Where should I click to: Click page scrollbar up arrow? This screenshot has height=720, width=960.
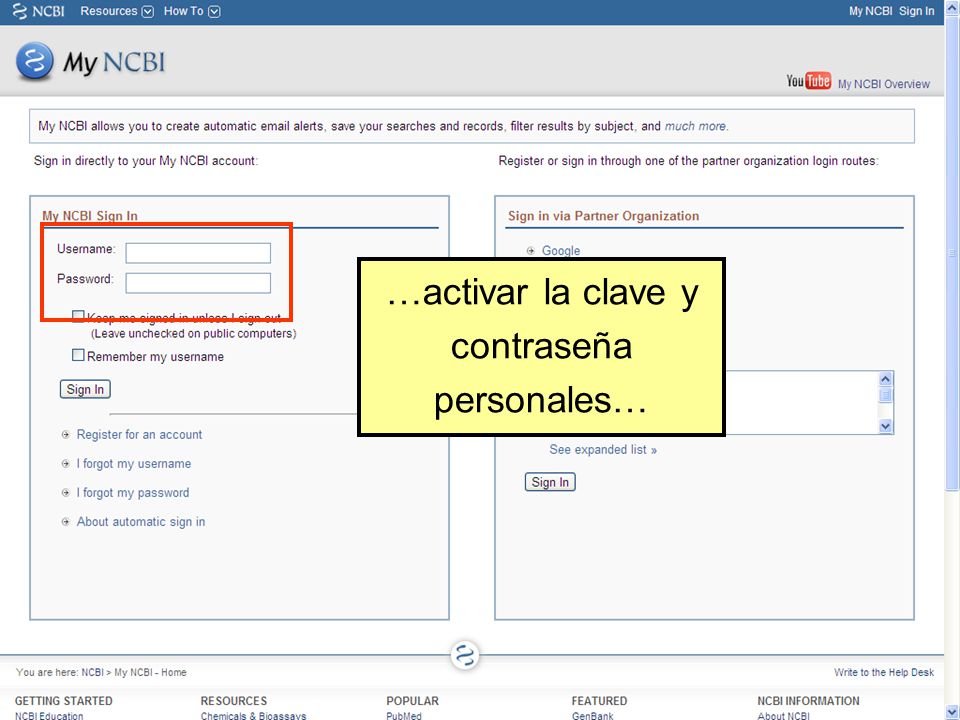[952, 7]
